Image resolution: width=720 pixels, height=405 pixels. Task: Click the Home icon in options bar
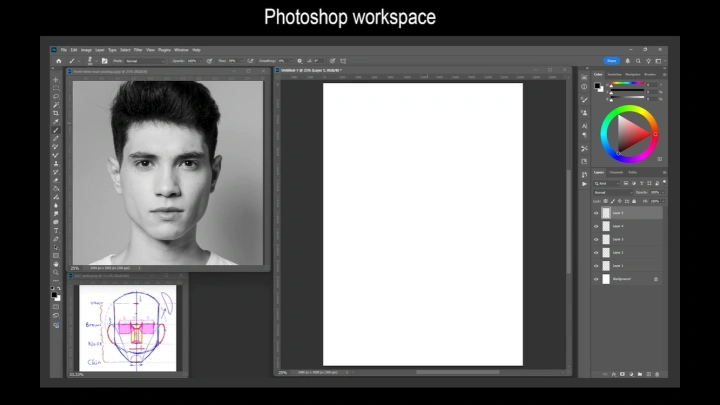59,60
